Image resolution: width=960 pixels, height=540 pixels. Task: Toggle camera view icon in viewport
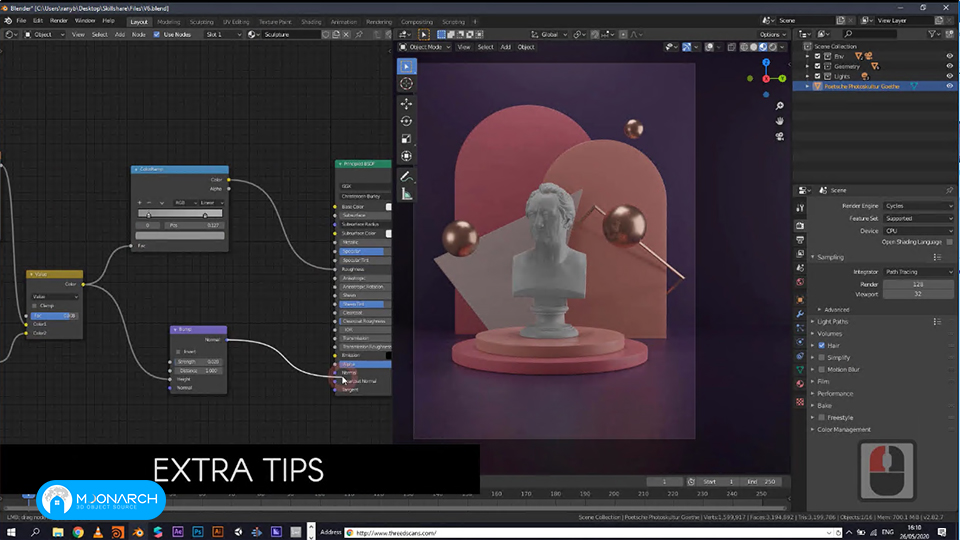tap(779, 136)
